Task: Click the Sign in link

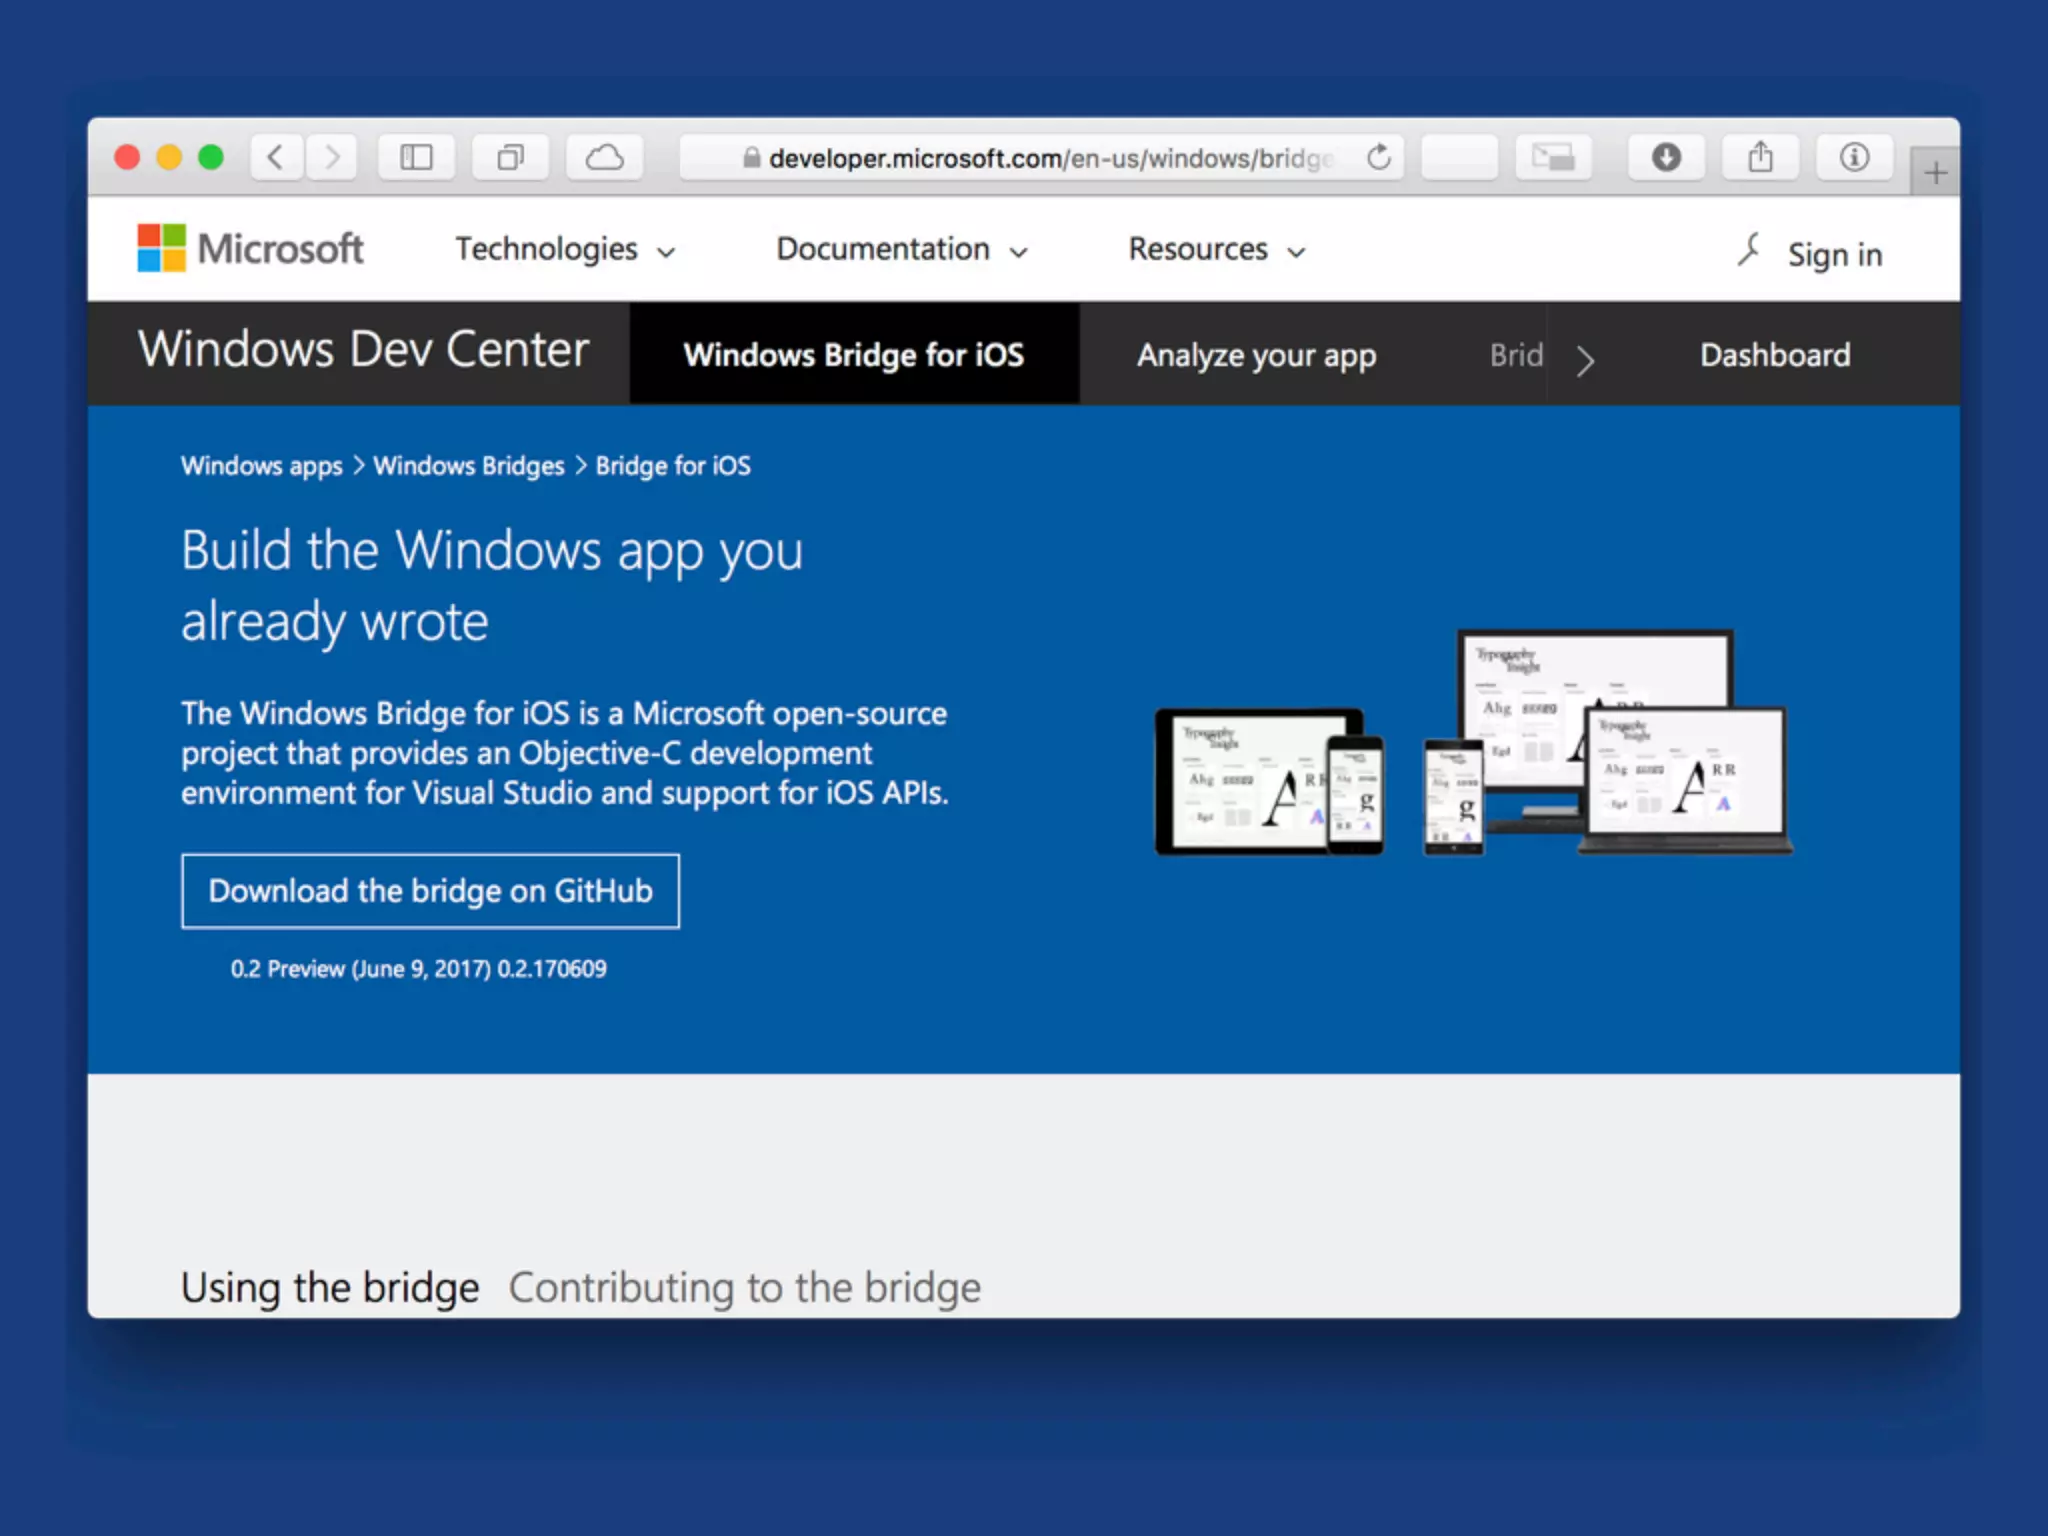Action: pyautogui.click(x=1834, y=255)
